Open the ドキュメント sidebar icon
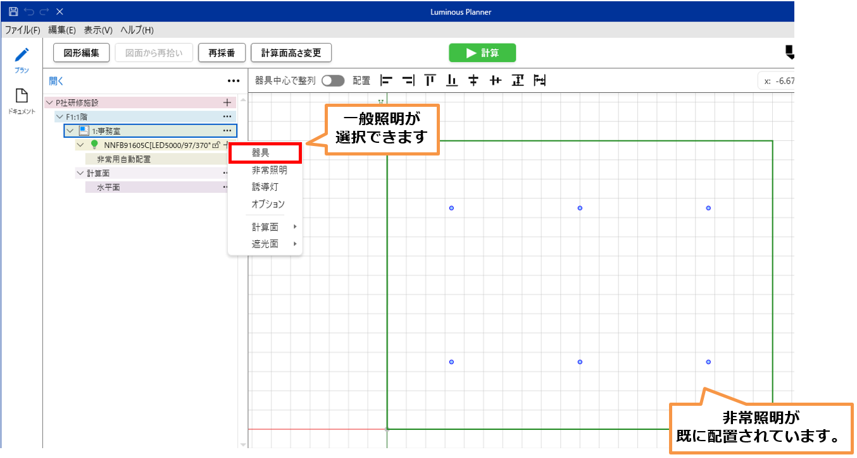This screenshot has height=458, width=857. 21,97
